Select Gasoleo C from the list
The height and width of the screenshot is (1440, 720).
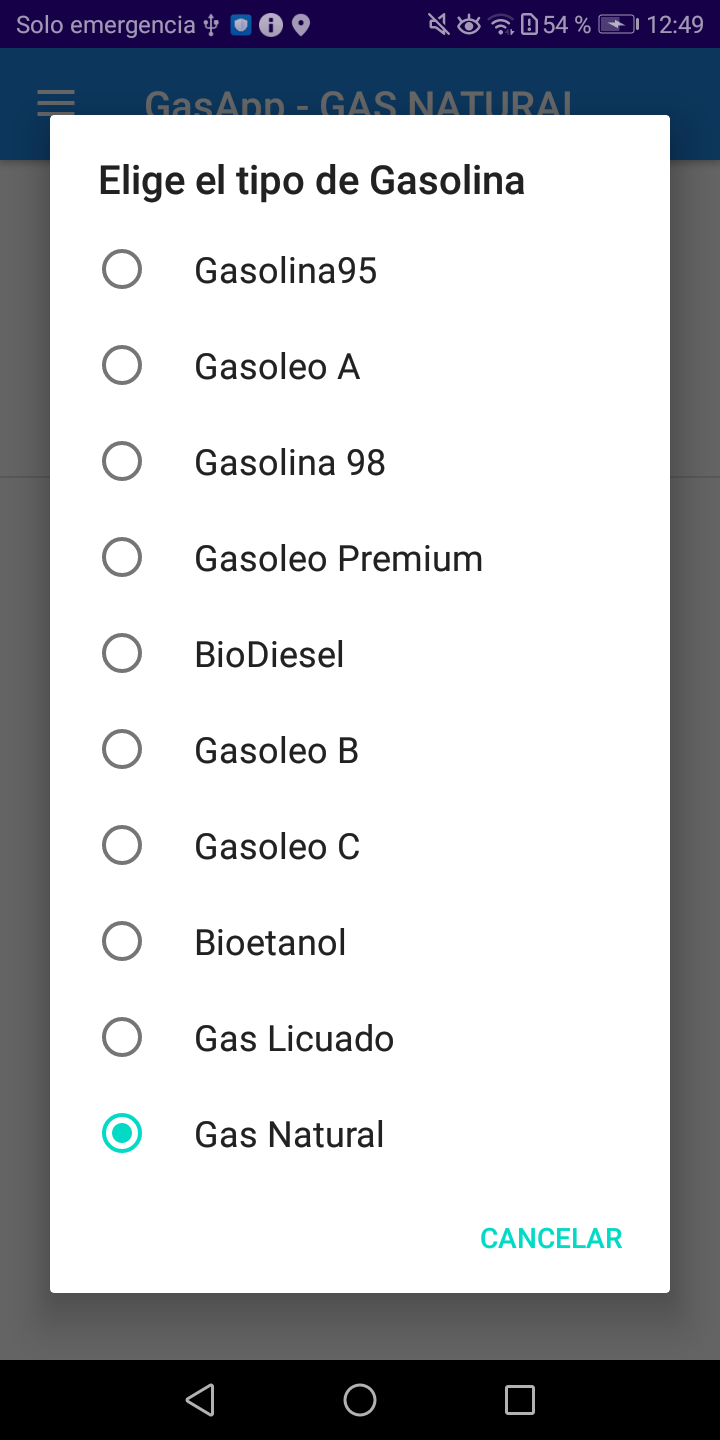[122, 846]
